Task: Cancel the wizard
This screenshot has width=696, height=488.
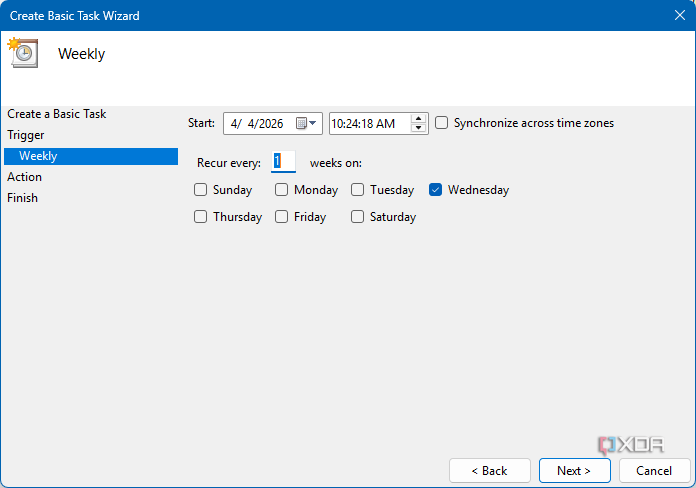Action: point(654,470)
